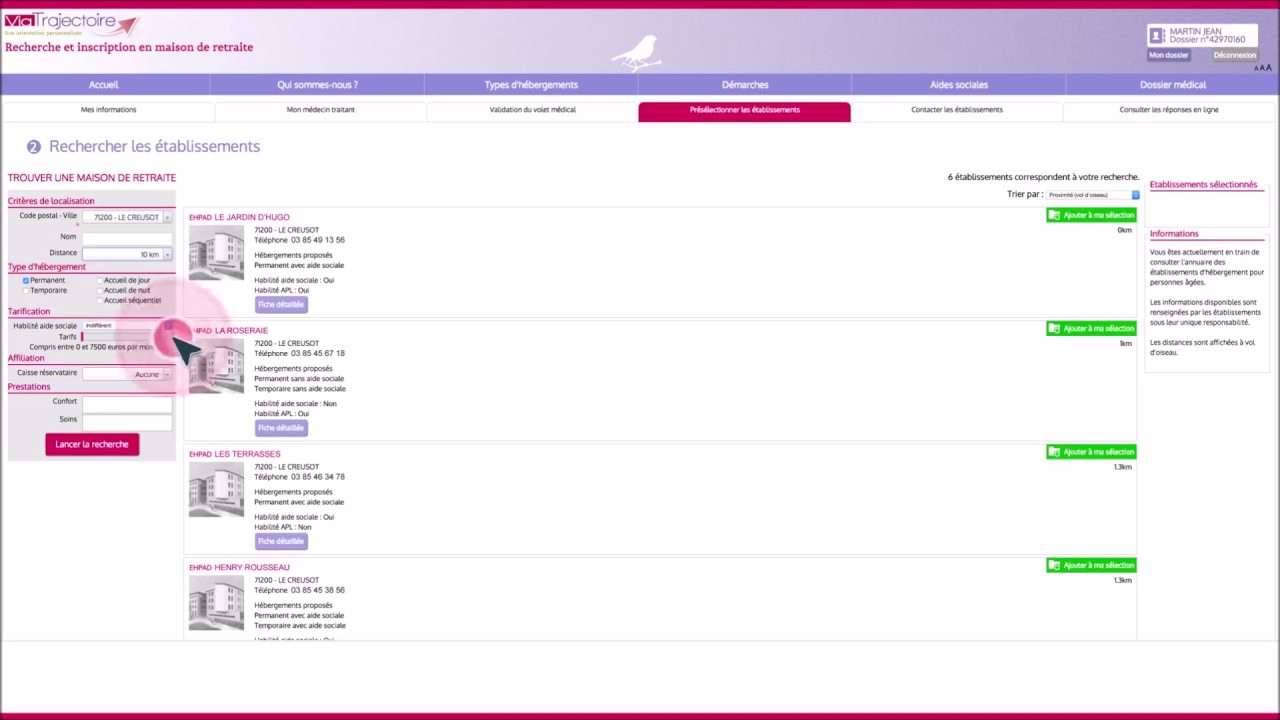Screen dimensions: 1280x720
Task: Open Fiche détaillée for La Roseraie
Action: (281, 428)
